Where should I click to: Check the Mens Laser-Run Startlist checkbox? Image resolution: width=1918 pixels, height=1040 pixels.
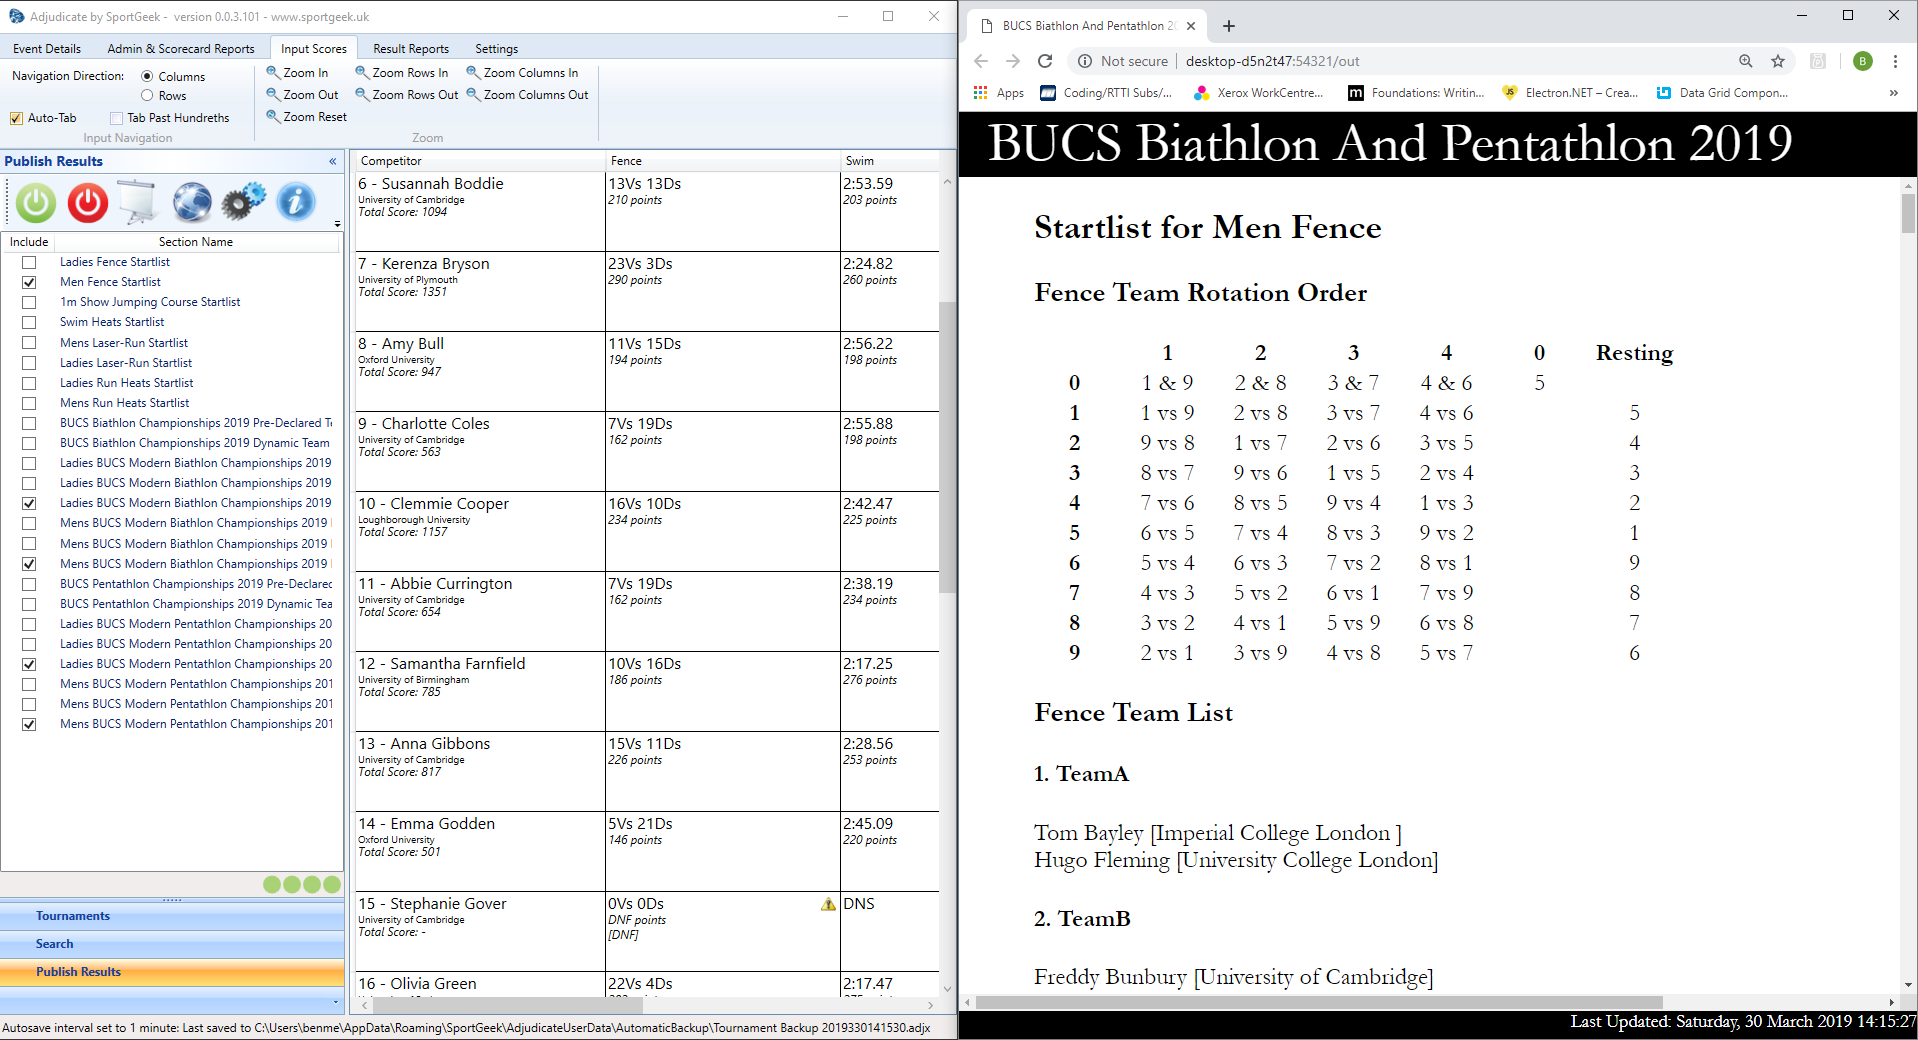click(29, 343)
